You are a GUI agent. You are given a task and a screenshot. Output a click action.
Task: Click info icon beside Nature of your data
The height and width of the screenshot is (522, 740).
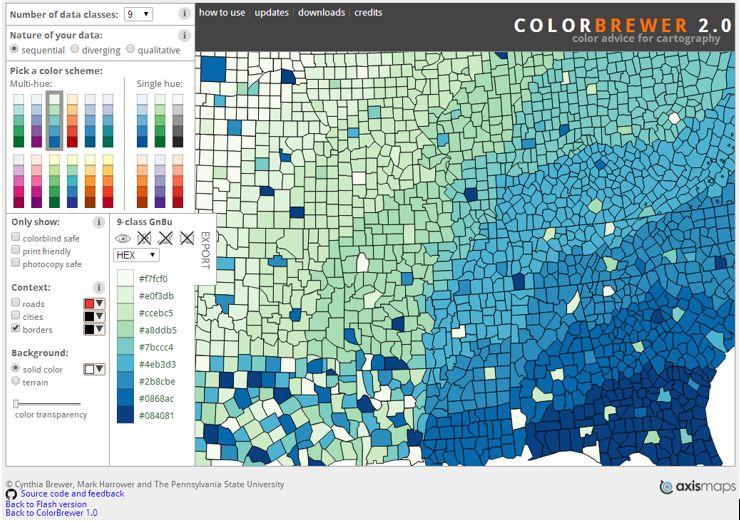[x=185, y=35]
